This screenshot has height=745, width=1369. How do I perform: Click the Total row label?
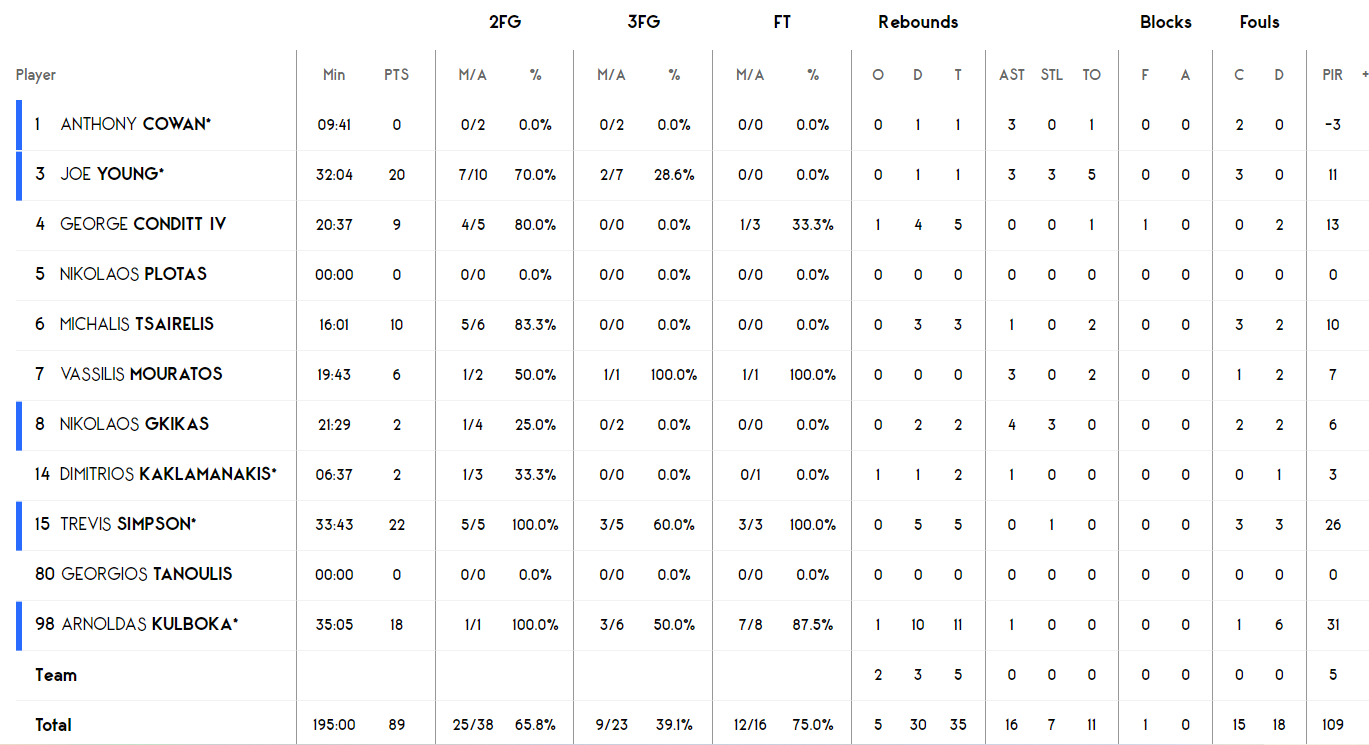point(53,725)
